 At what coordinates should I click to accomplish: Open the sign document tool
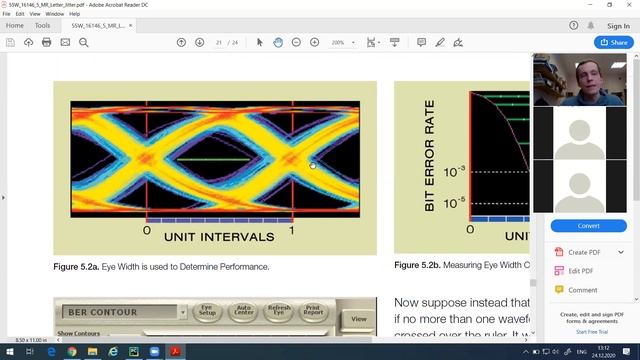[x=458, y=42]
